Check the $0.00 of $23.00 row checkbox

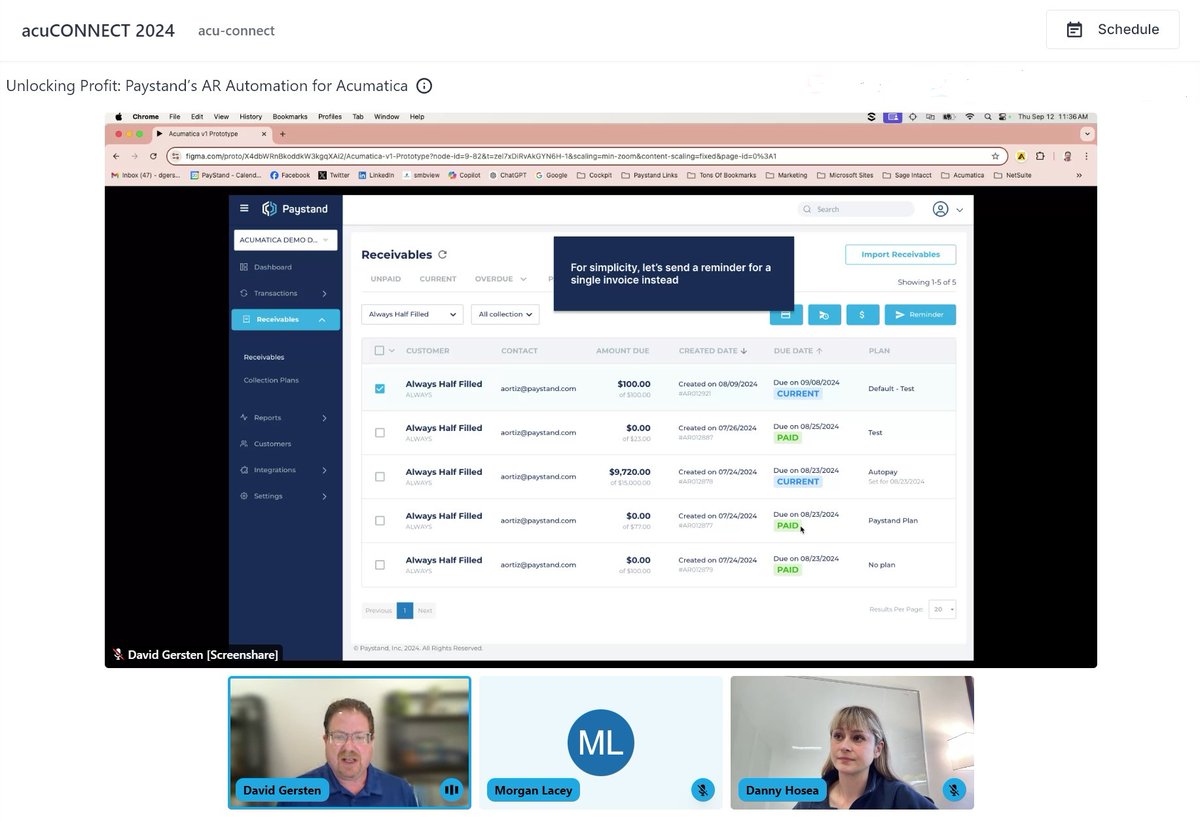[380, 433]
